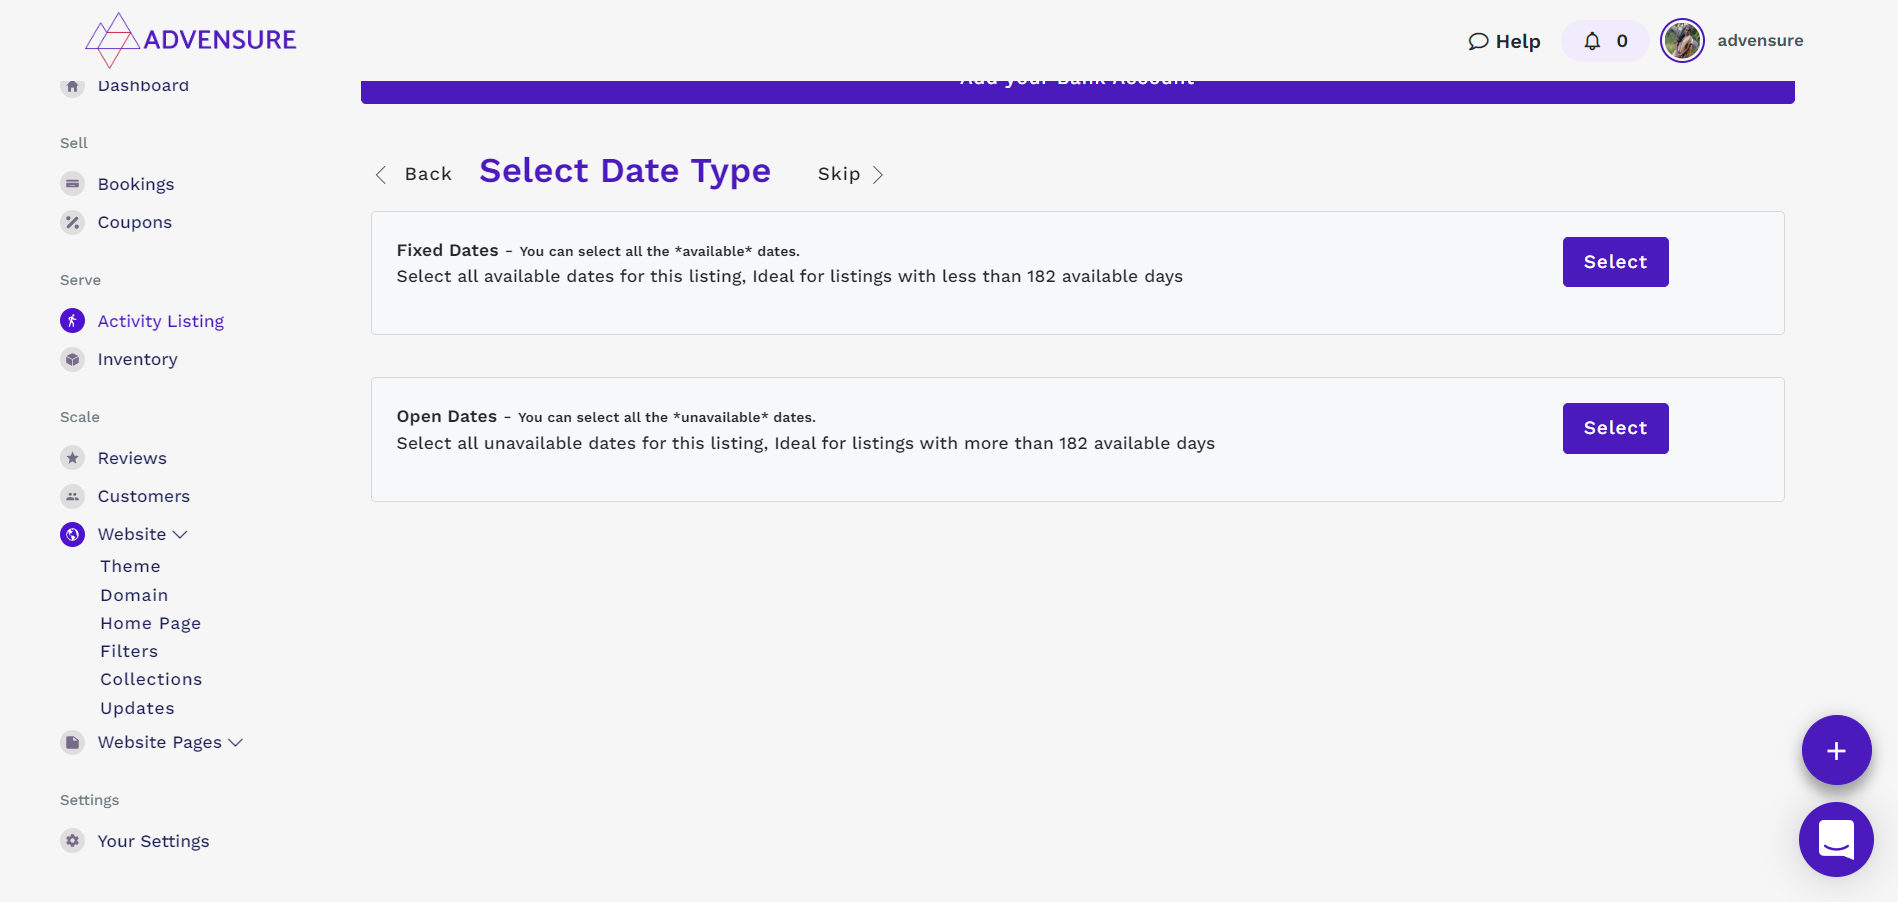
Task: Click the Bookings sidebar icon
Action: pyautogui.click(x=72, y=184)
